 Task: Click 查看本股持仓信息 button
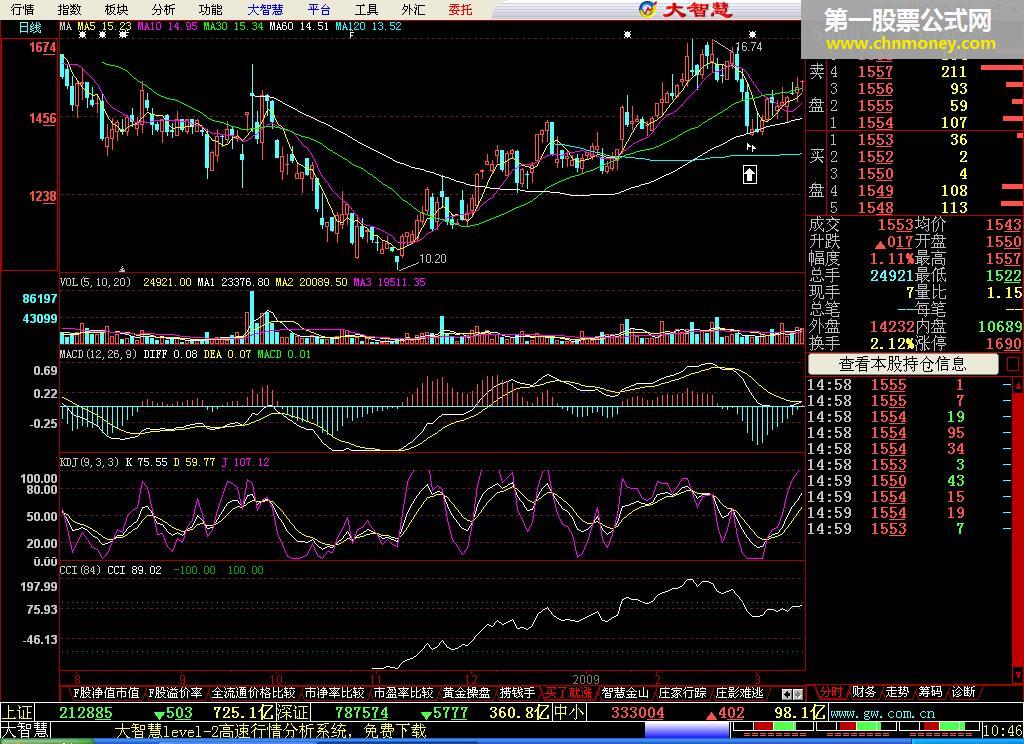(903, 364)
